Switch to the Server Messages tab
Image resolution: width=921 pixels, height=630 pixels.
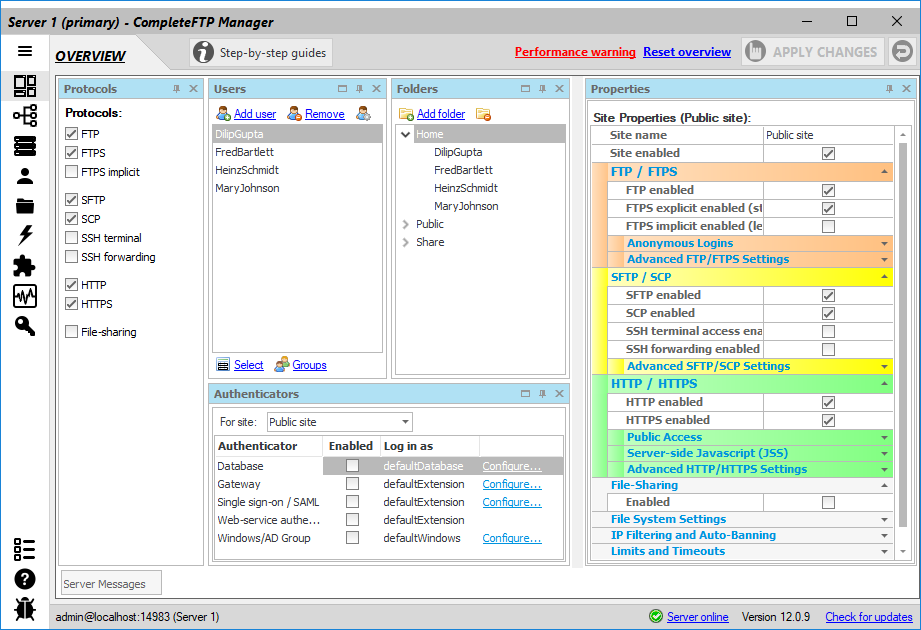(x=104, y=583)
